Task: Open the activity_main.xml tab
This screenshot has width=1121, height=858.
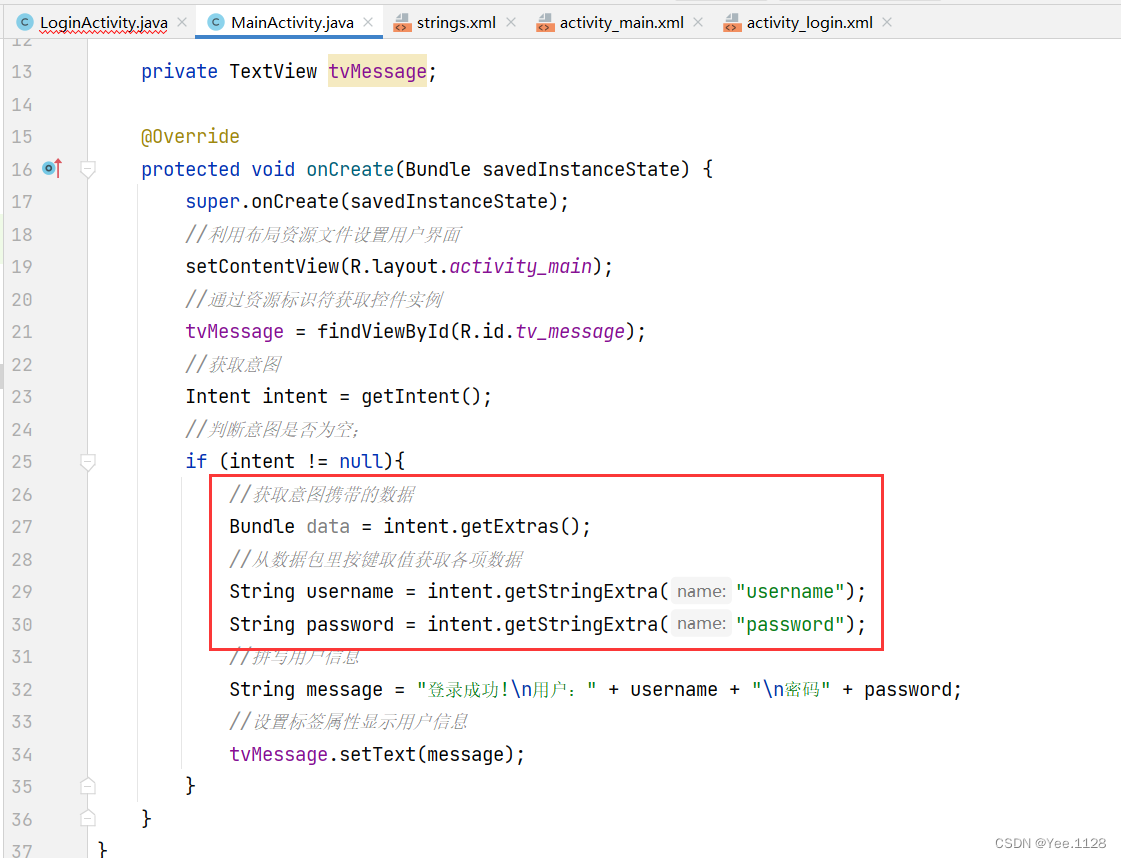Action: tap(621, 22)
